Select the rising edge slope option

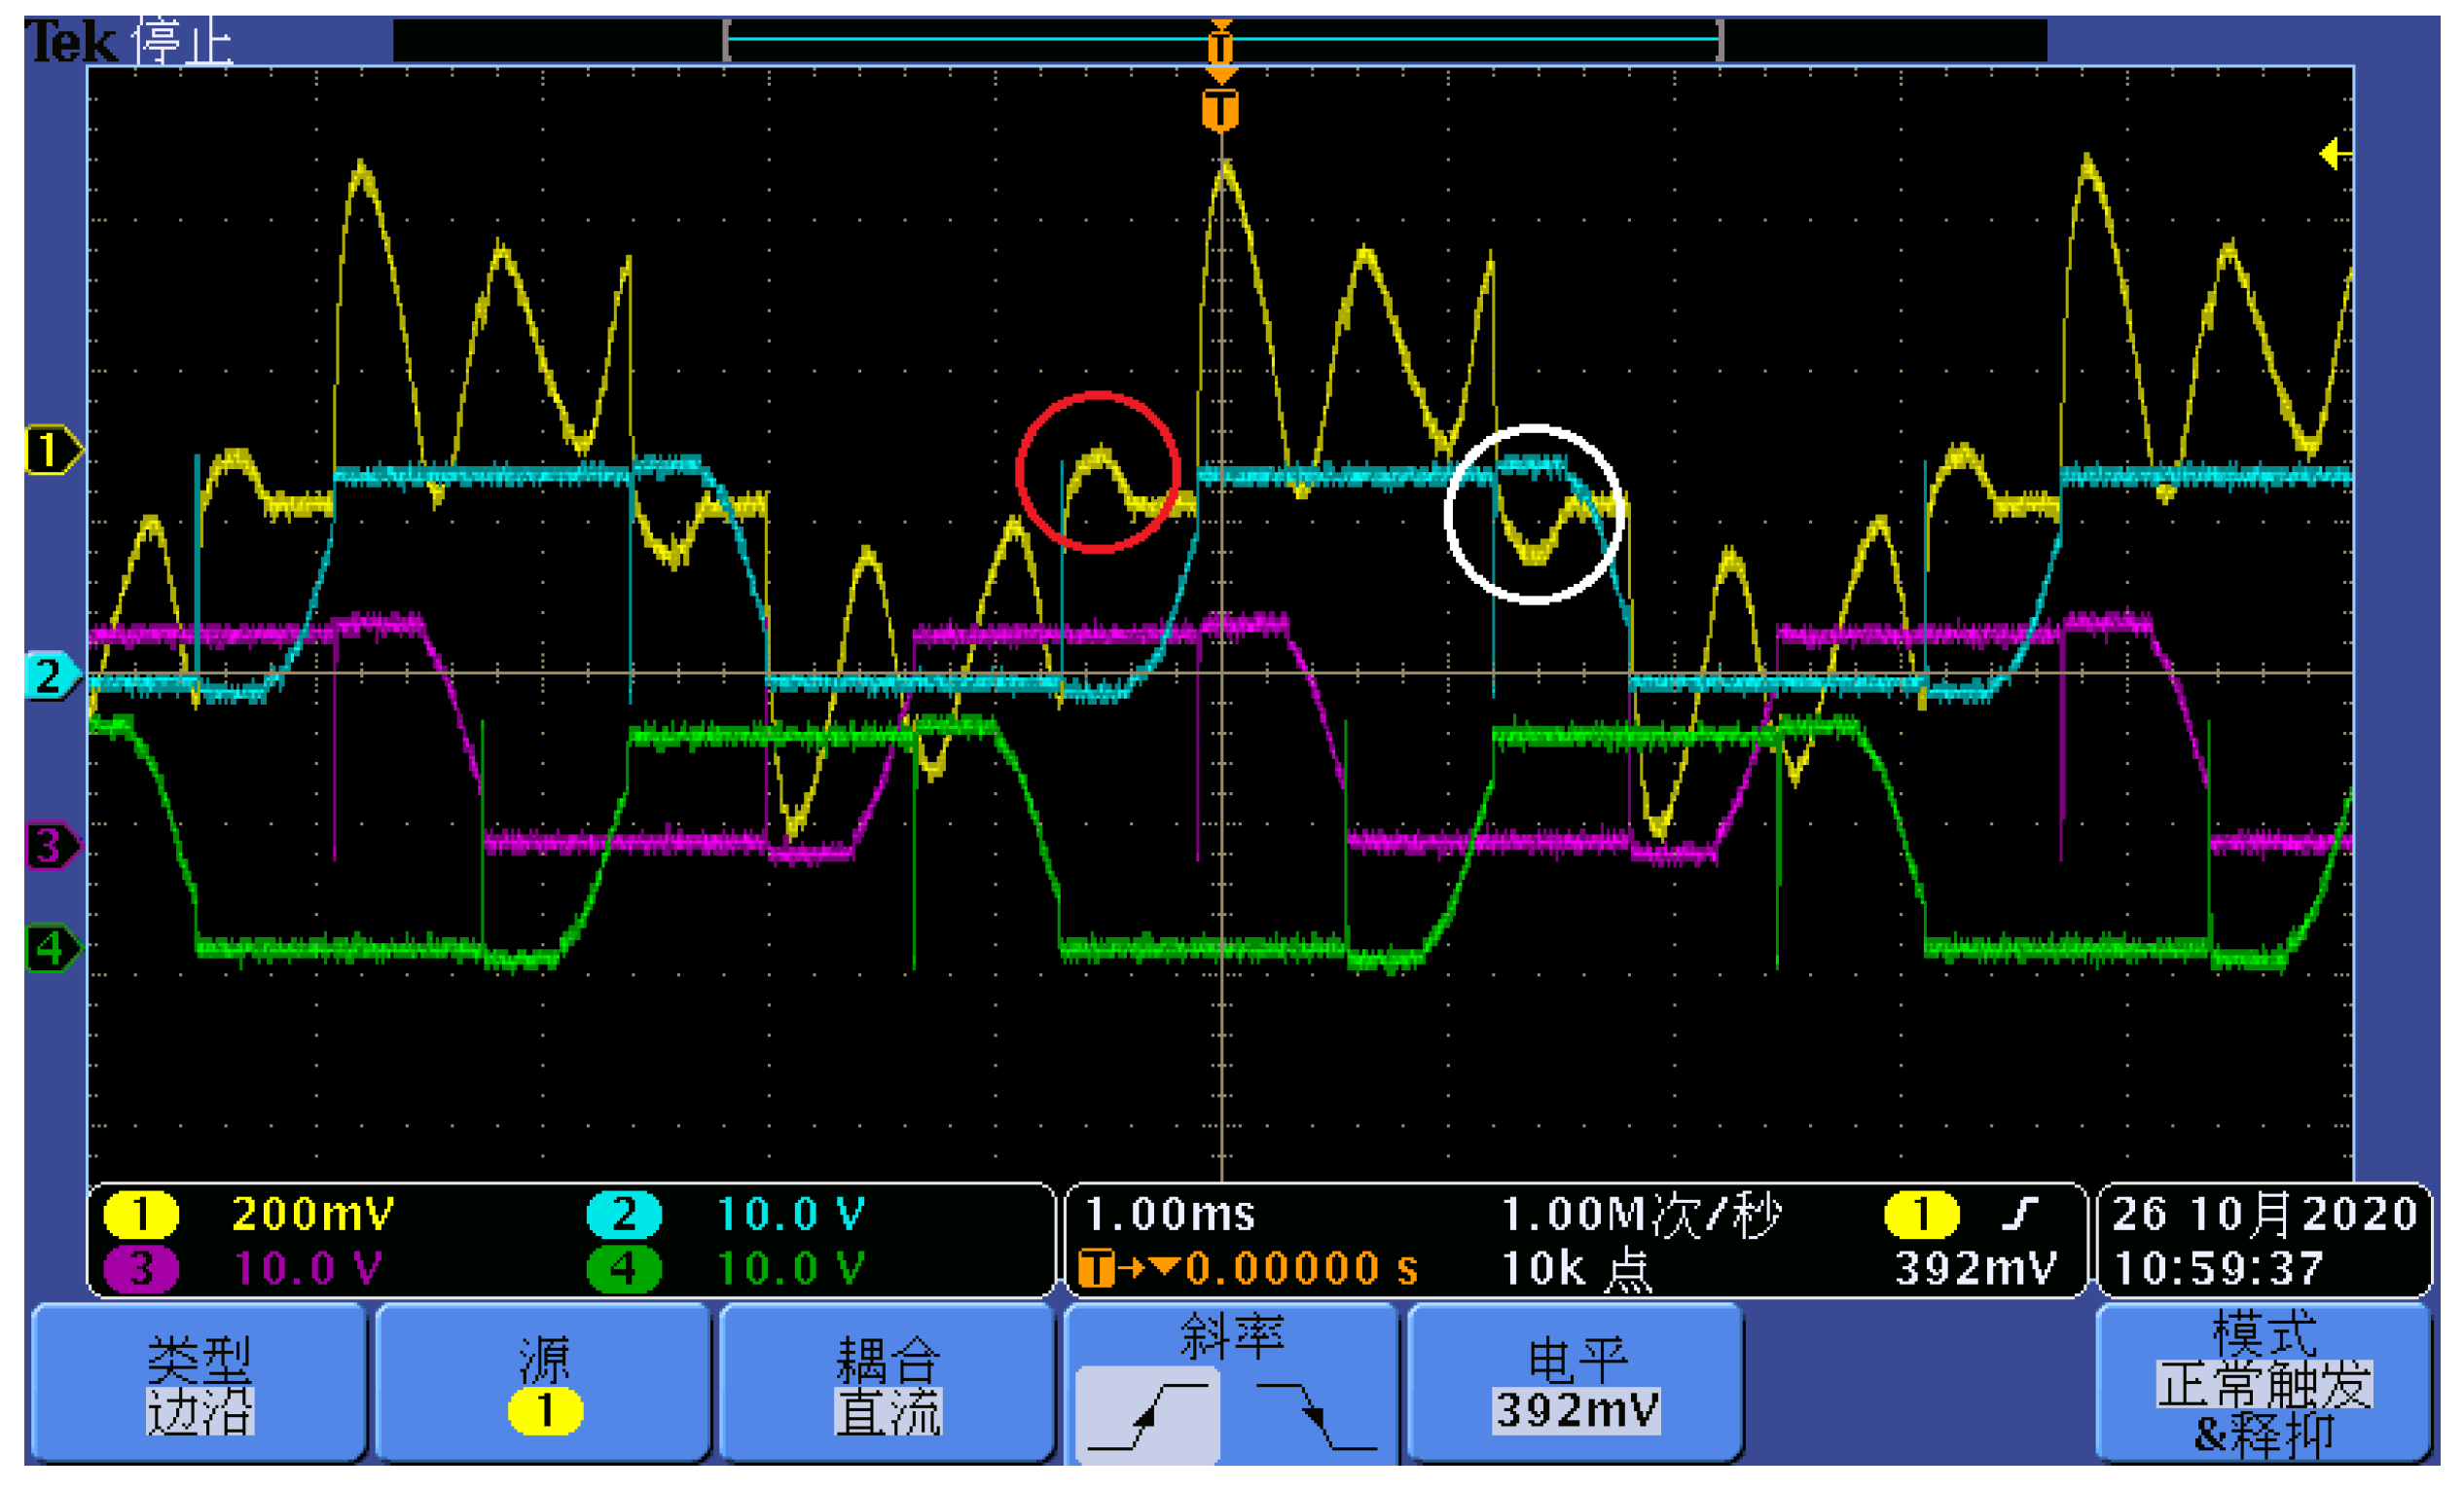coord(1148,1414)
